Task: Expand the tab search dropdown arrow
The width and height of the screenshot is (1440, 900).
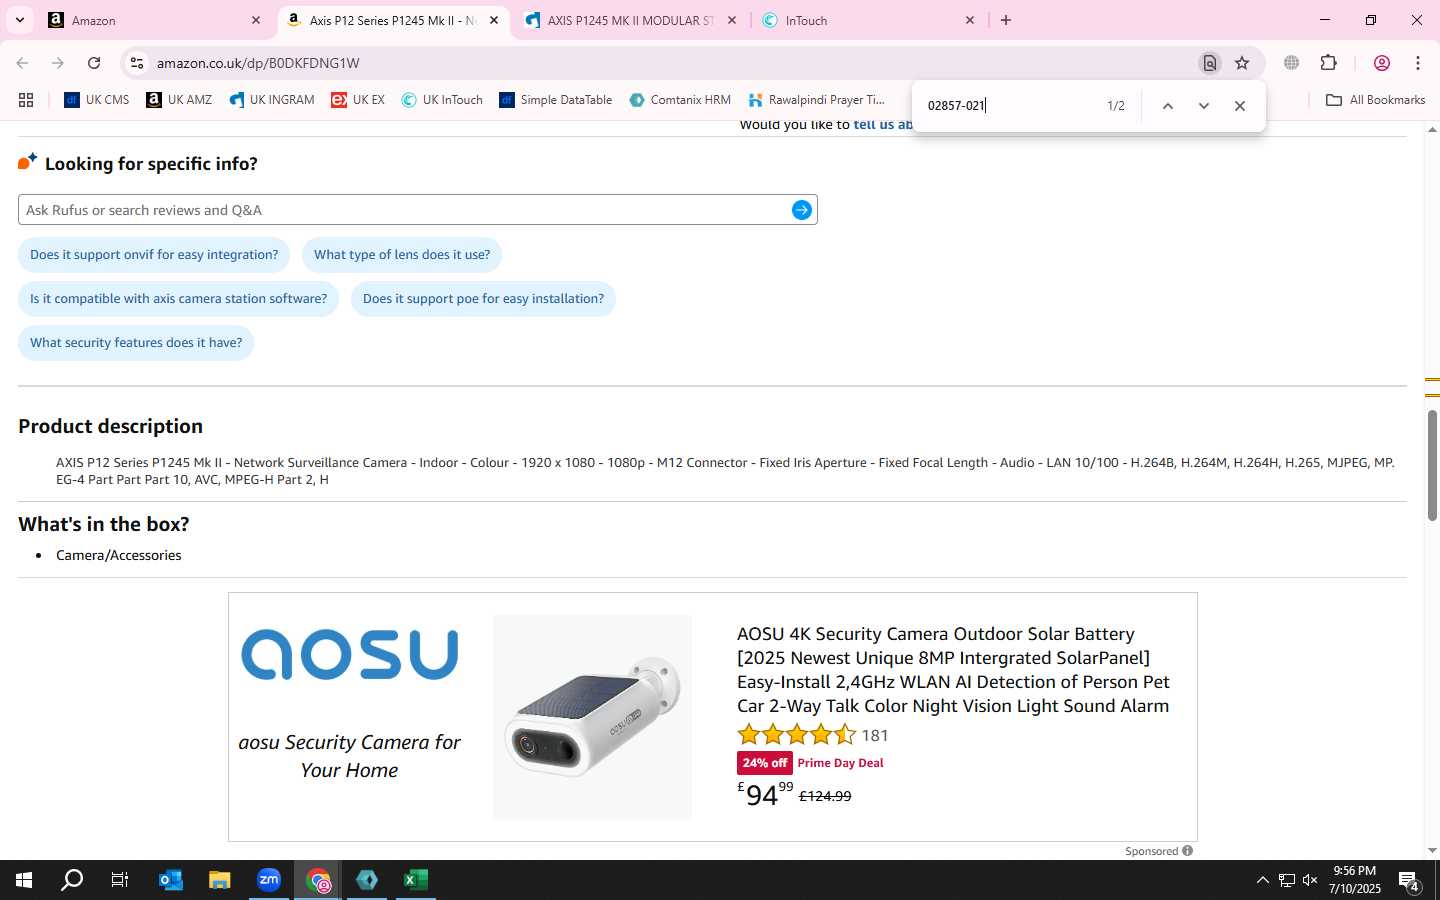Action: 19,20
